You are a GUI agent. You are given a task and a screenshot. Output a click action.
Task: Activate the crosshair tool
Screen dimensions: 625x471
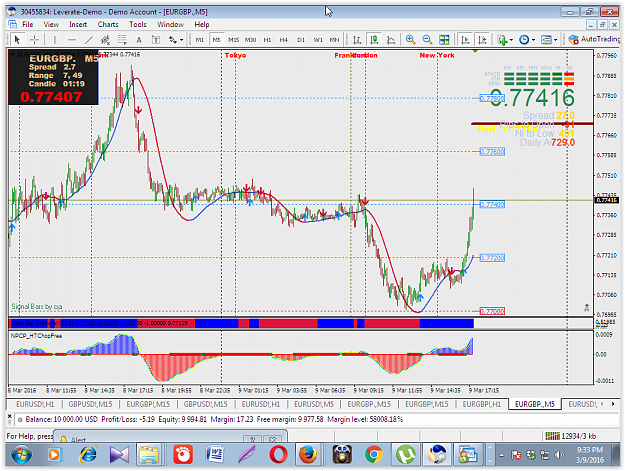point(35,39)
